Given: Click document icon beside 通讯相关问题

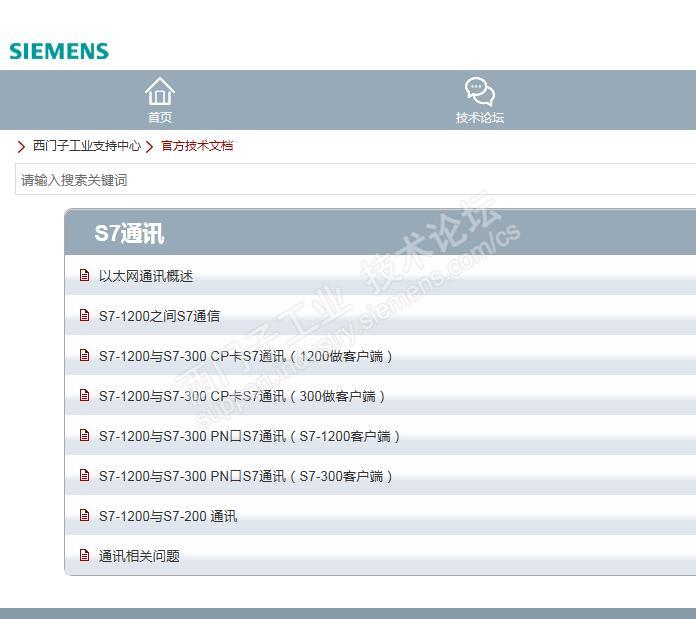Looking at the screenshot, I should pos(84,555).
